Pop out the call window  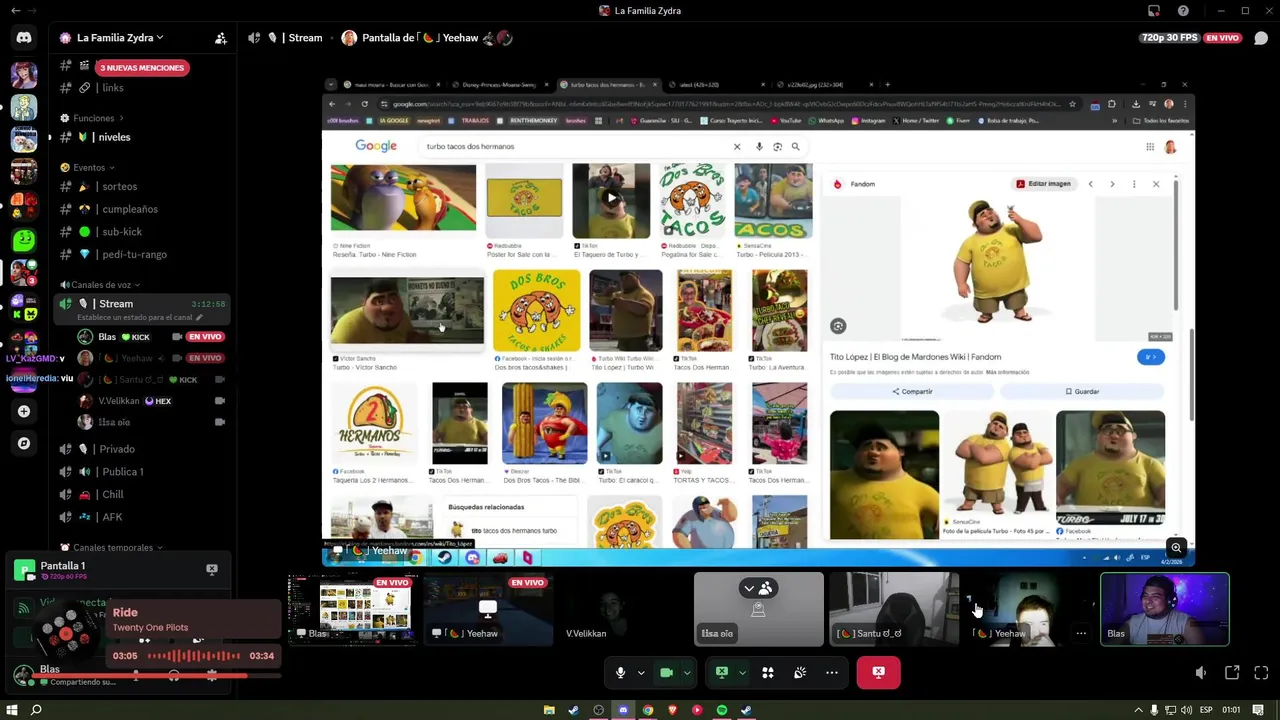click(1232, 673)
